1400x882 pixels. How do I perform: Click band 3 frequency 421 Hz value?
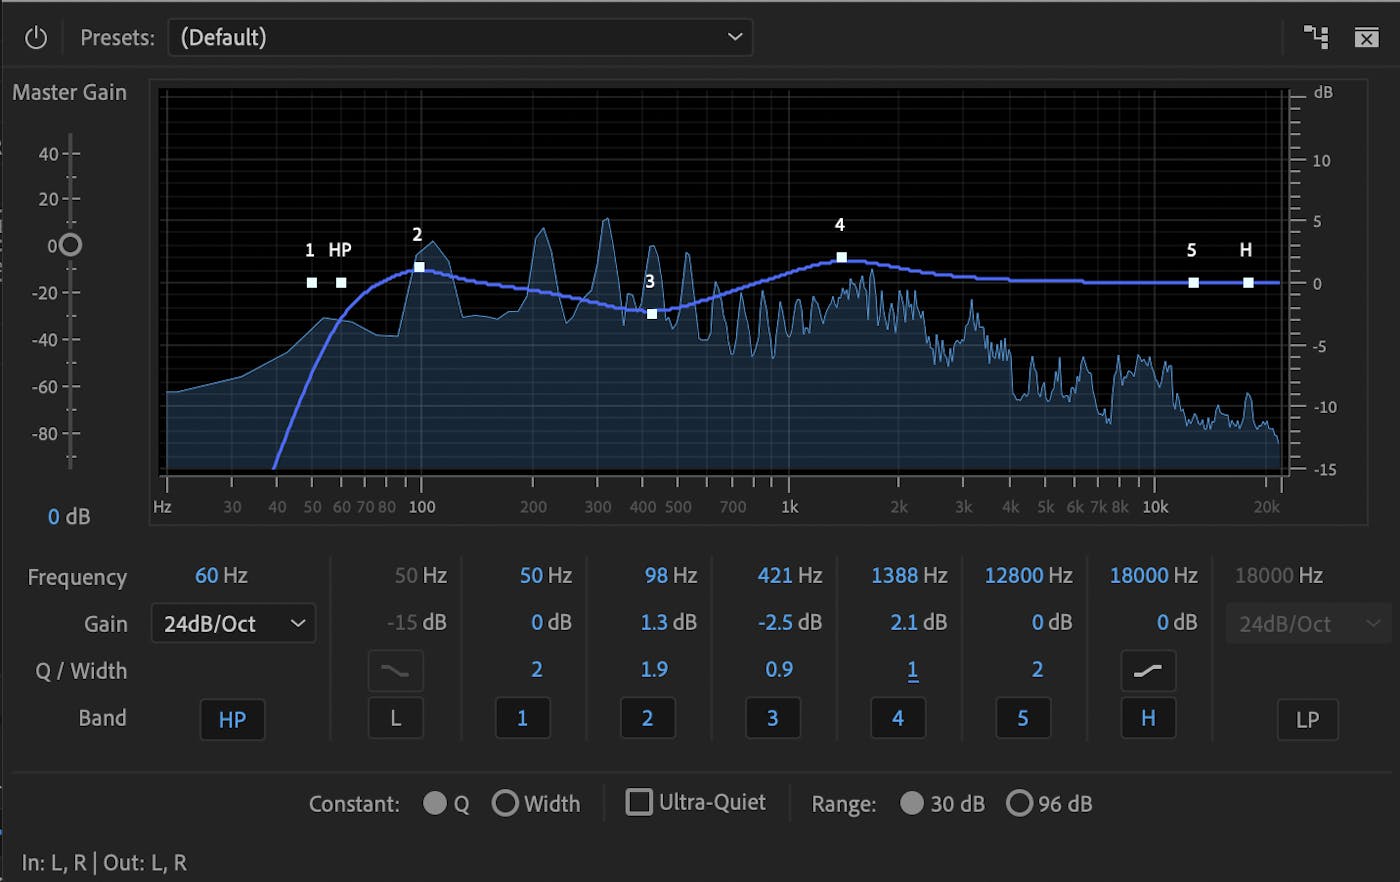coord(790,576)
